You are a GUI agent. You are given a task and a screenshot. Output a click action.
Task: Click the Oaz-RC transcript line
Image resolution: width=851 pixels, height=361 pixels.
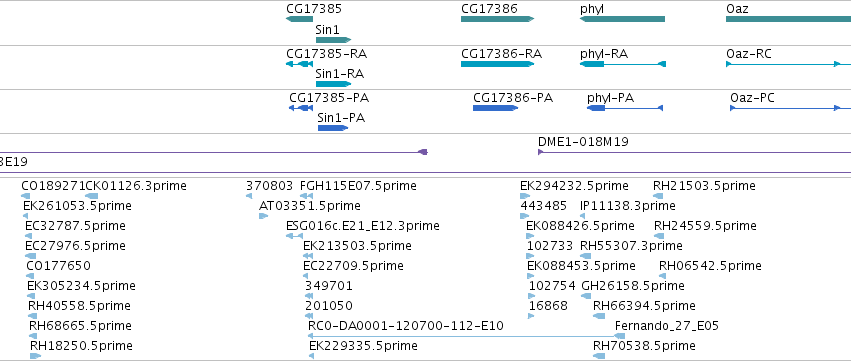coord(789,64)
